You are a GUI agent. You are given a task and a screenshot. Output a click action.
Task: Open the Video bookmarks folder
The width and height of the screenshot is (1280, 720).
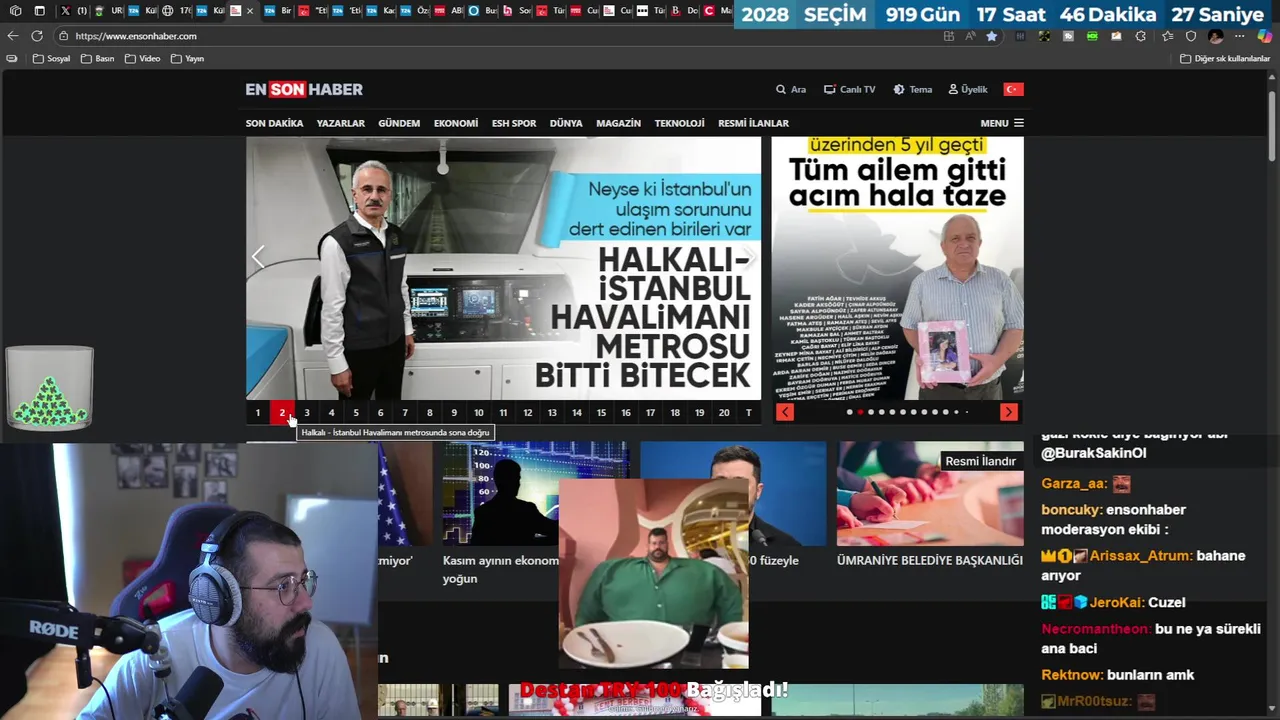pyautogui.click(x=142, y=59)
